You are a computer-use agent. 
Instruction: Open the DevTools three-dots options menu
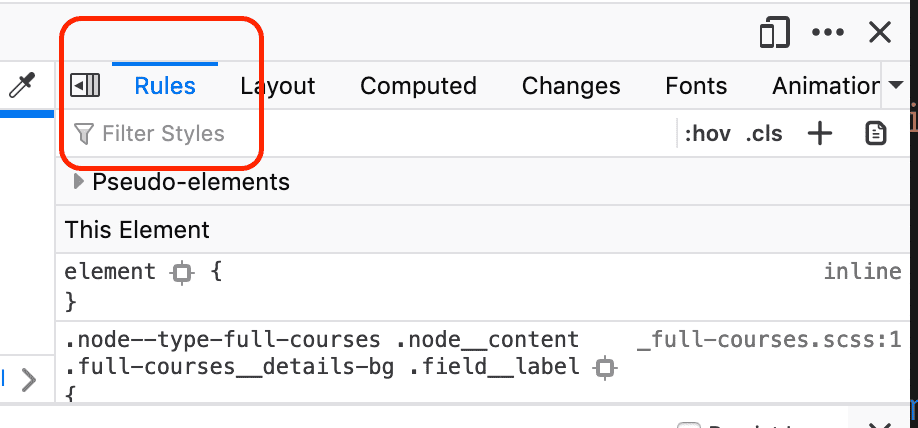click(828, 33)
